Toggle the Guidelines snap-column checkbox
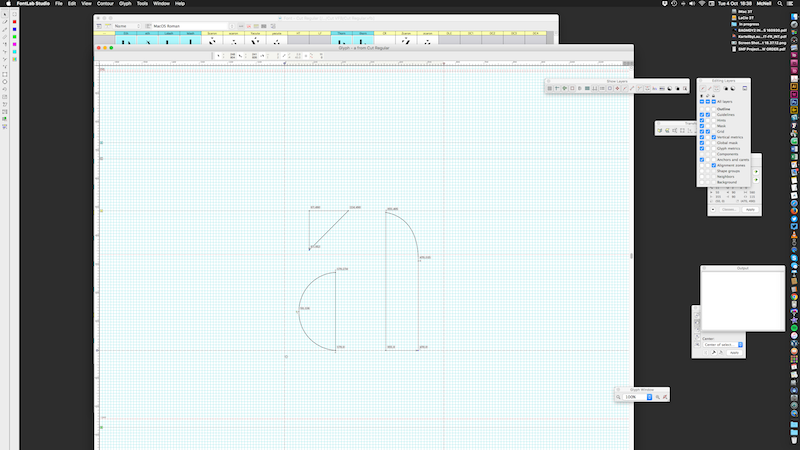This screenshot has width=800, height=450. pyautogui.click(x=708, y=115)
